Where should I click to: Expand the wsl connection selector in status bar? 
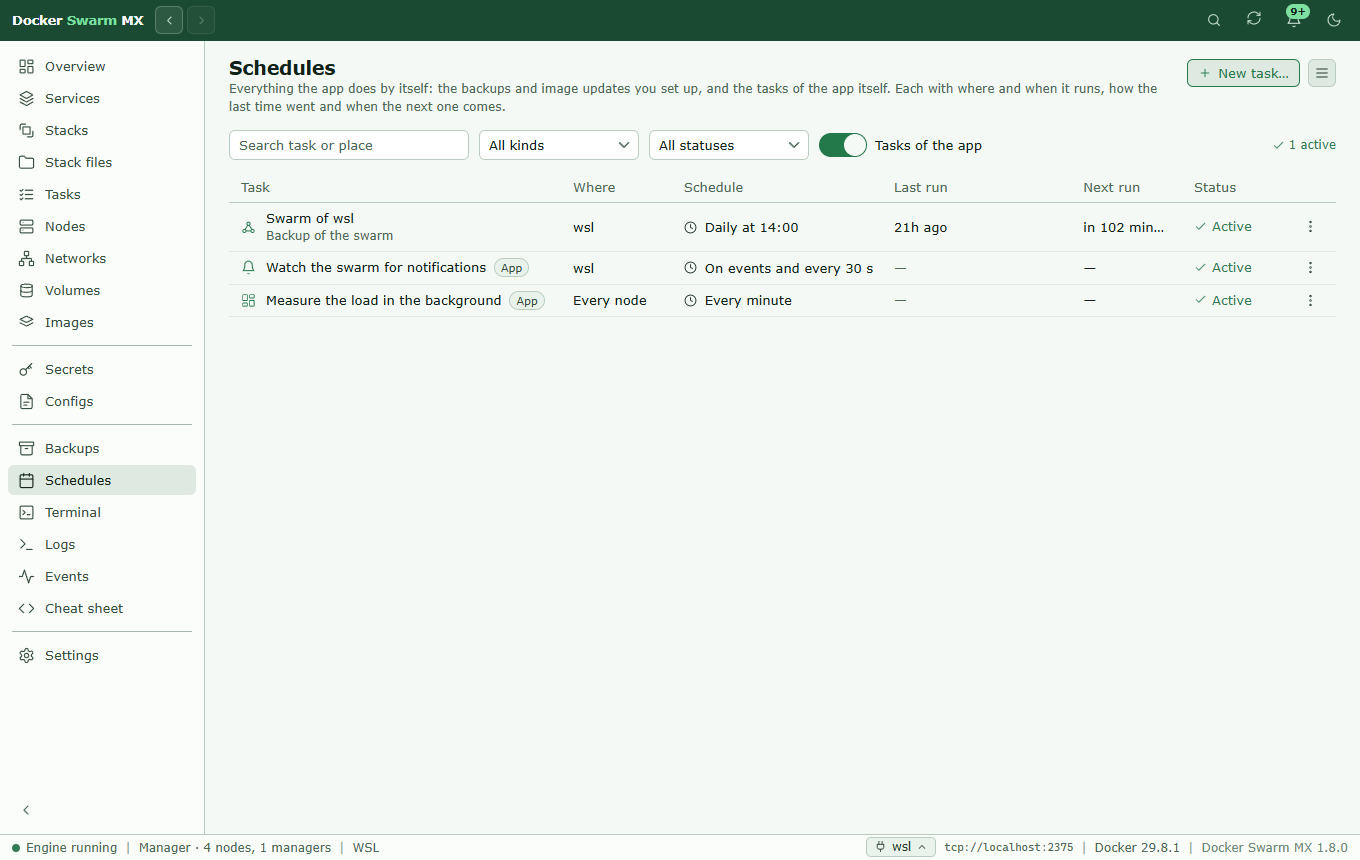[x=901, y=847]
